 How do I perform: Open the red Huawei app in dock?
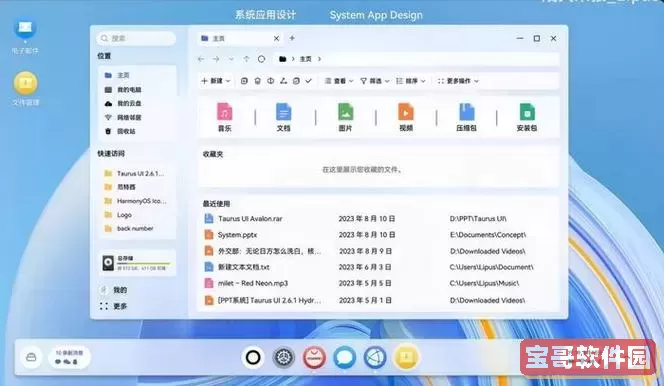[x=314, y=357]
